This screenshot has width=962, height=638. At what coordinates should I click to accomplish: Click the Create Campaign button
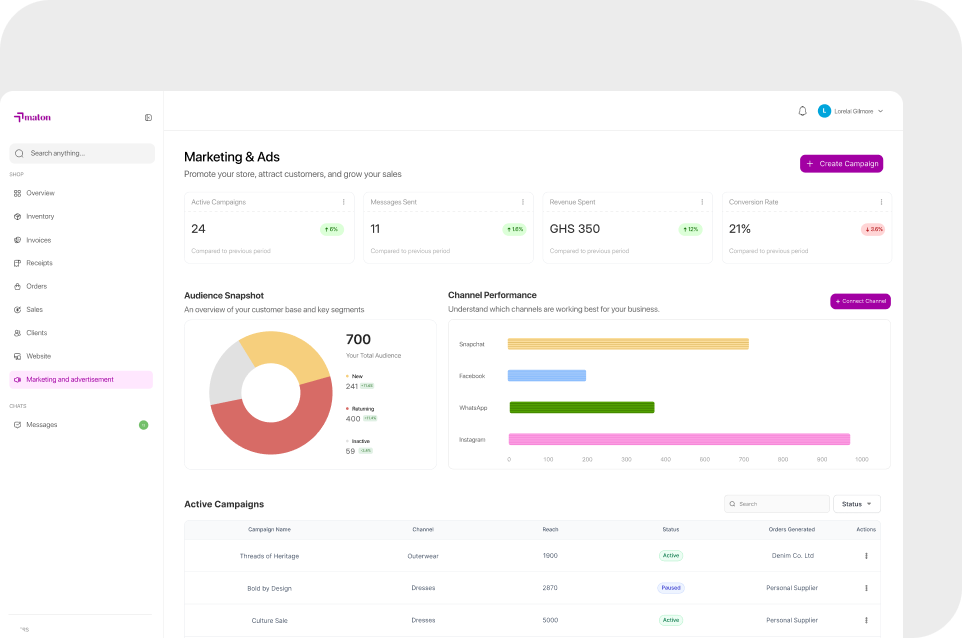pos(841,164)
